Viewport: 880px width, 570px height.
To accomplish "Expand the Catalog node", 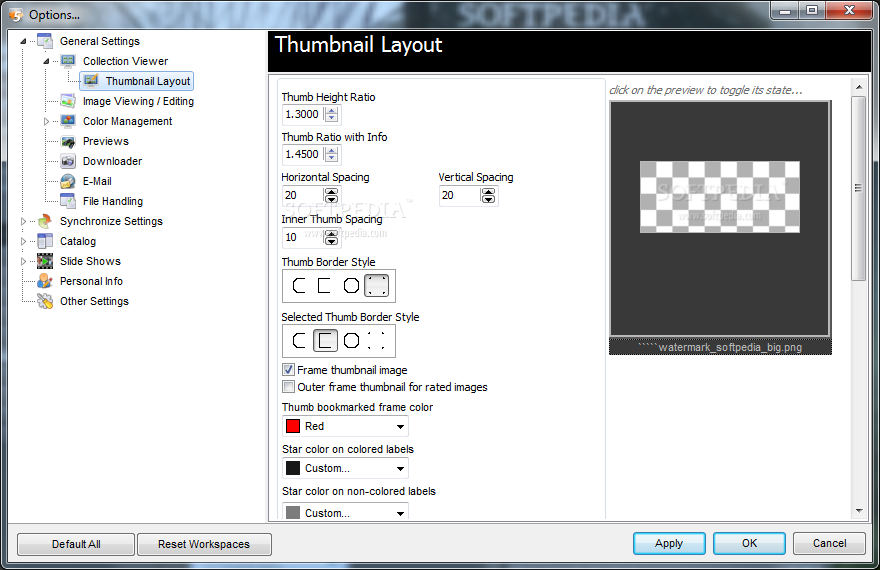I will 23,241.
